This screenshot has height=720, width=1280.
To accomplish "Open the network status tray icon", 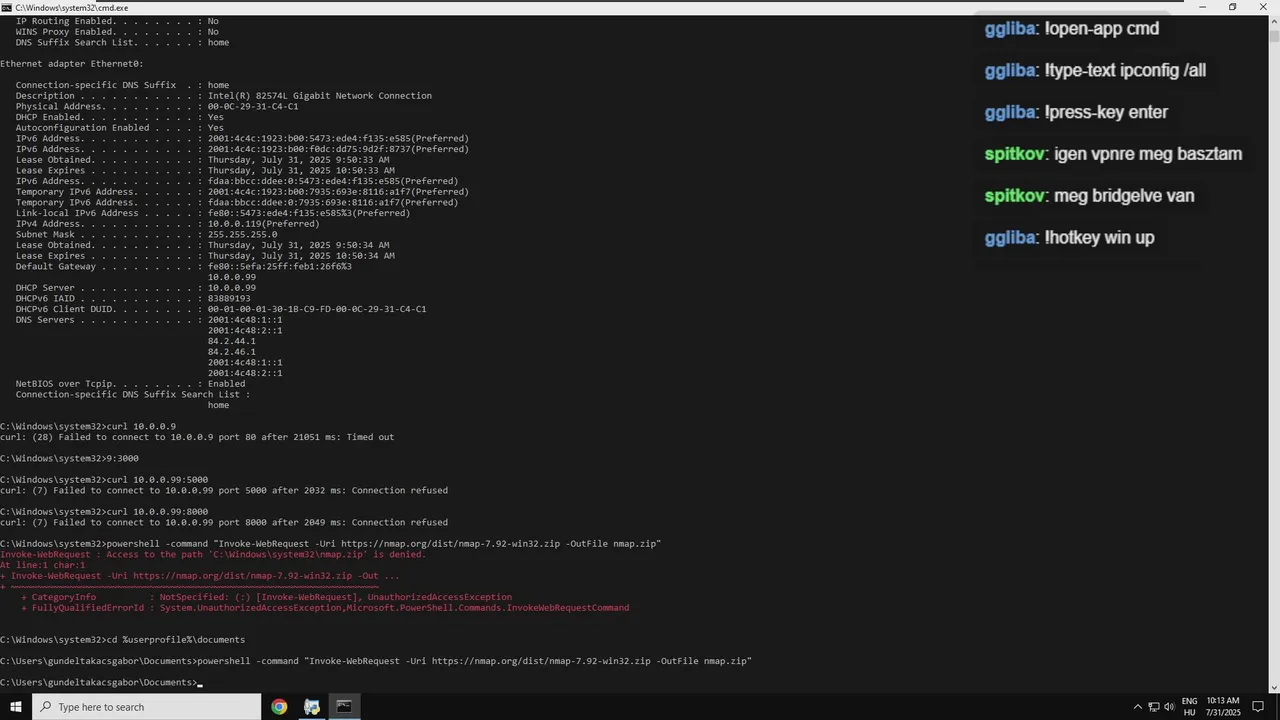I will [1153, 707].
